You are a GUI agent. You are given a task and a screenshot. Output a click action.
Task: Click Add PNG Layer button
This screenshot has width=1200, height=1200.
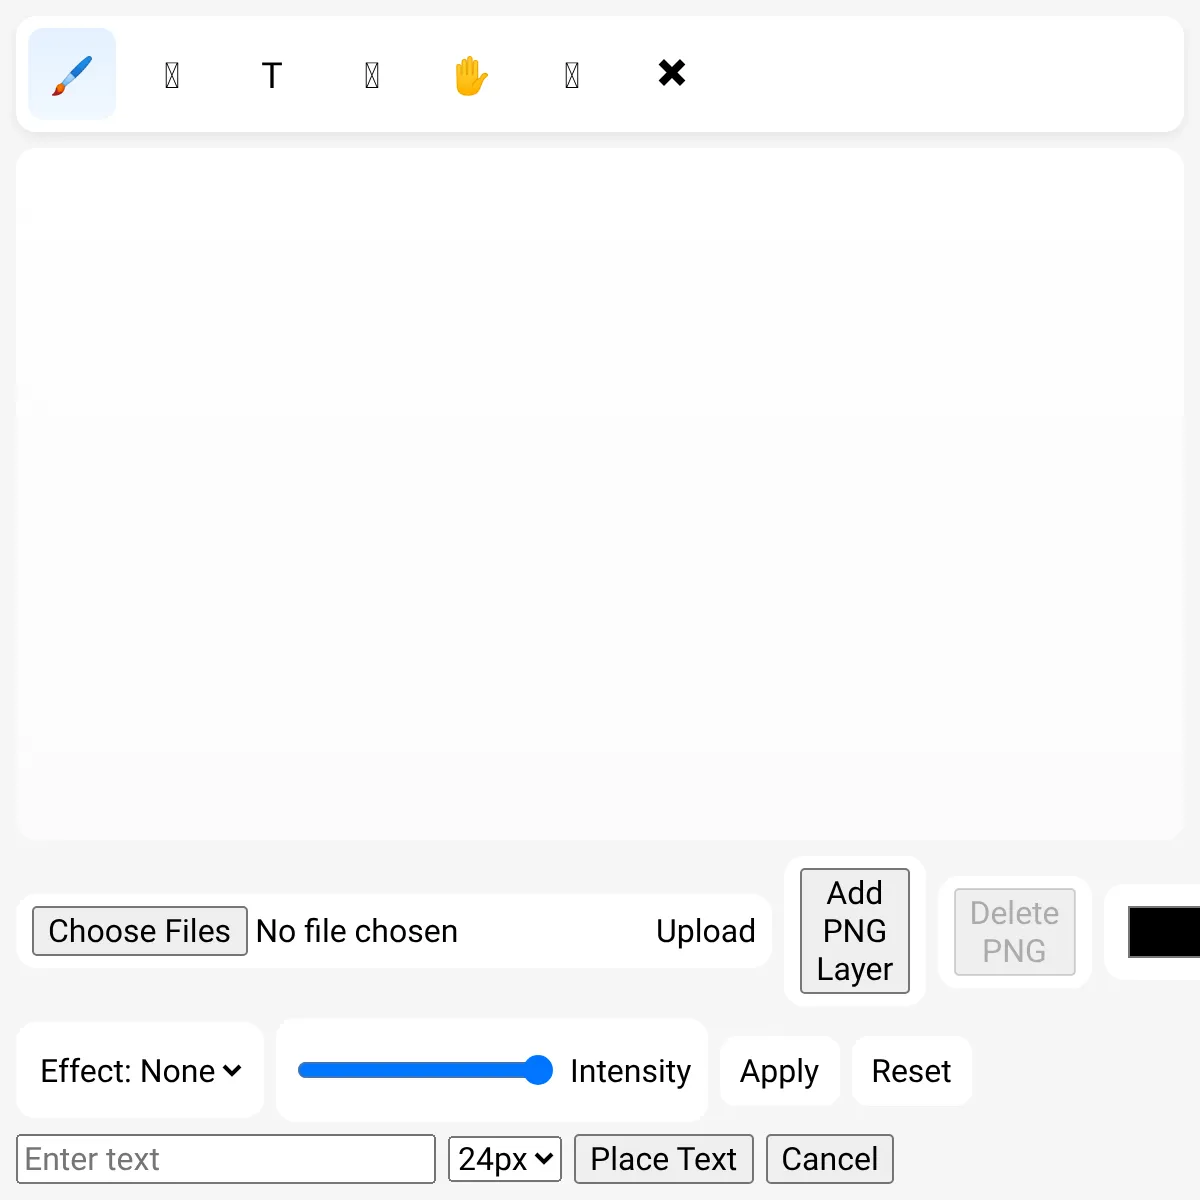tap(855, 931)
